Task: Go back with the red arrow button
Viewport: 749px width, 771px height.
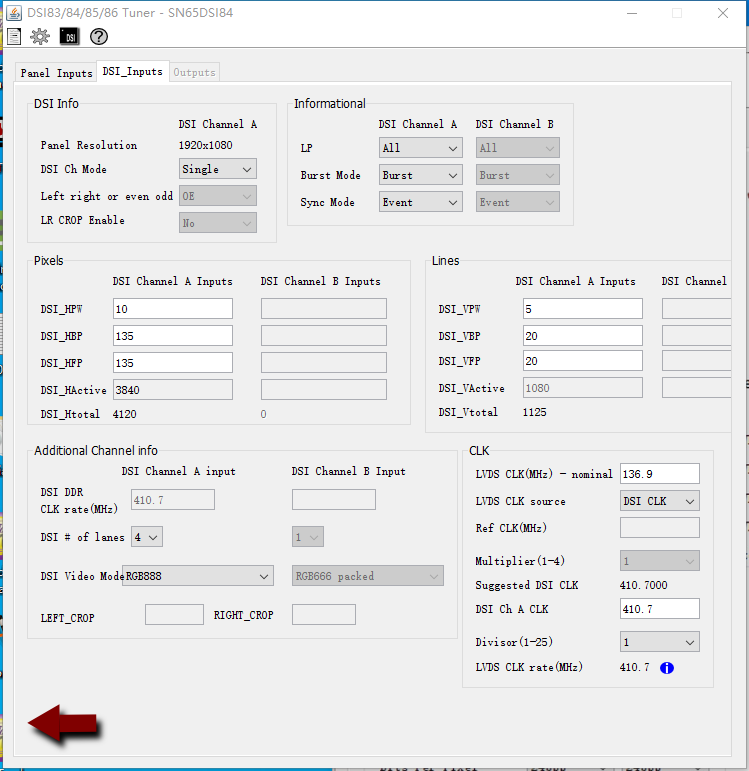Action: pos(63,723)
